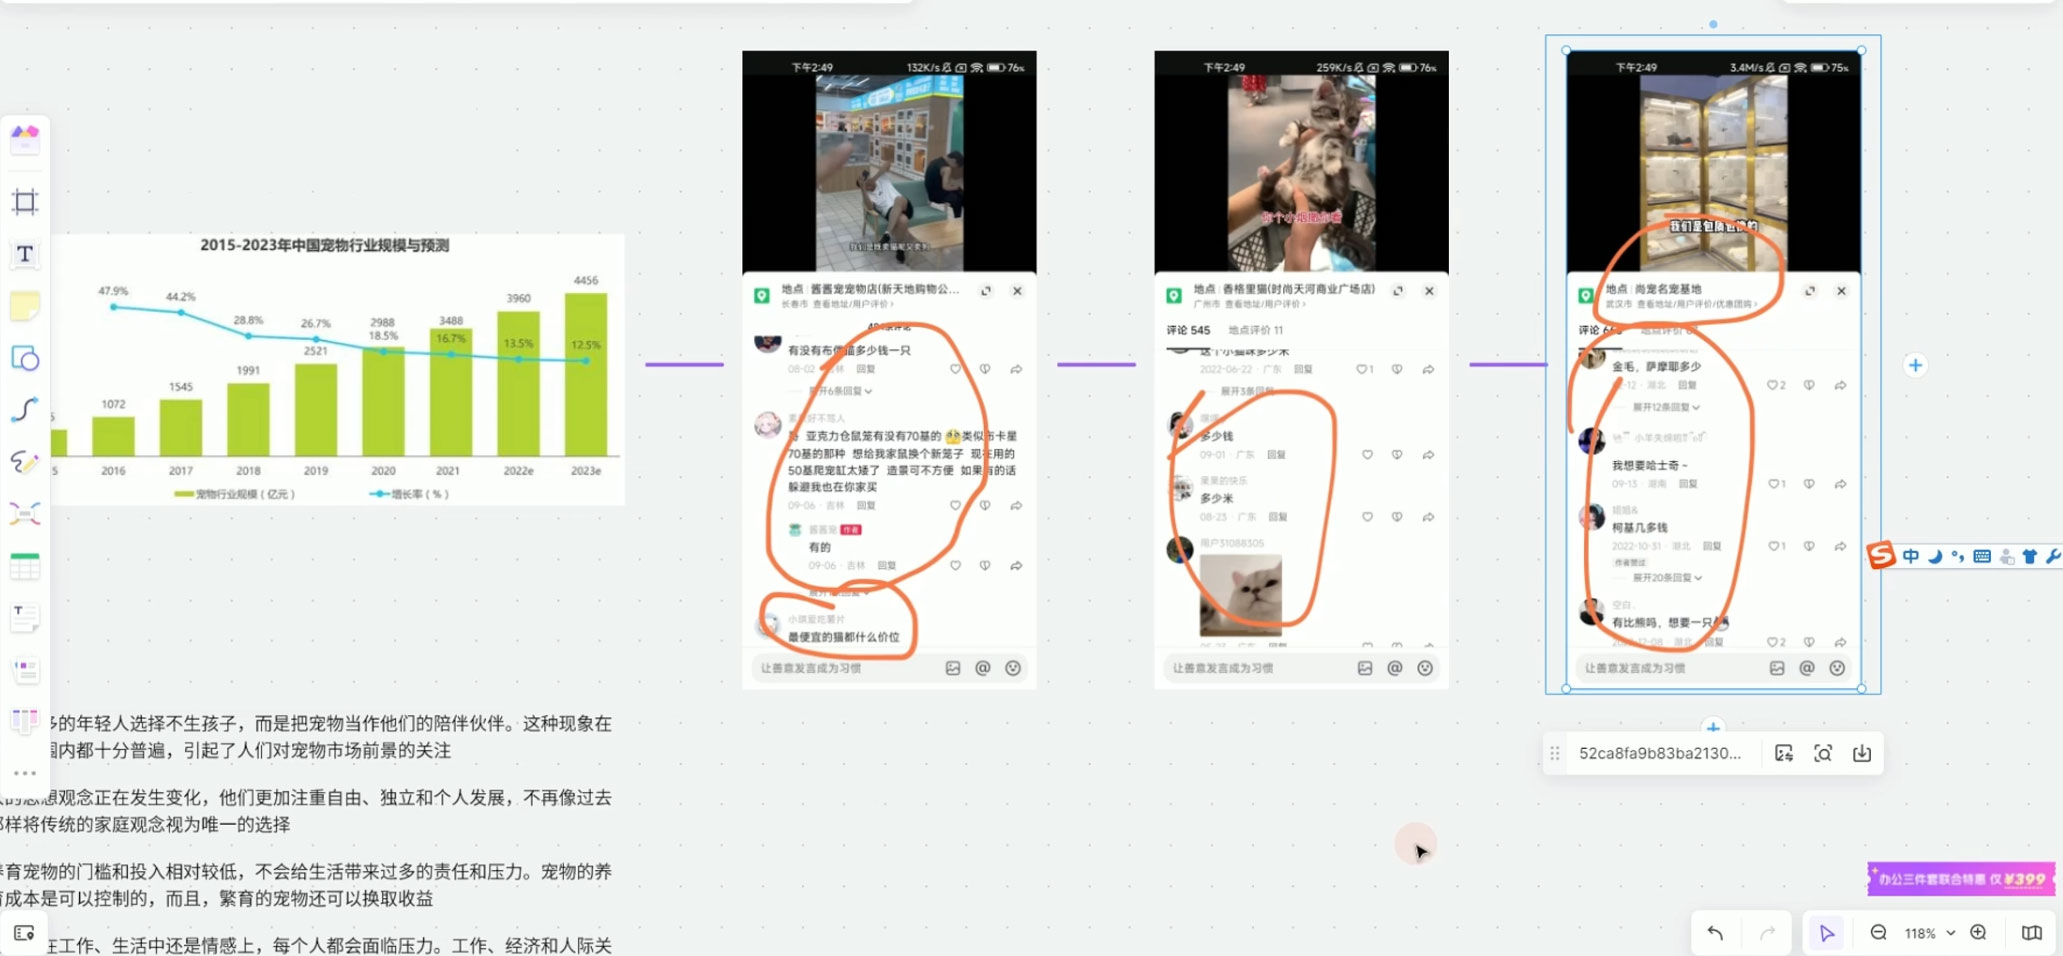Open the Mind map tool
This screenshot has height=956, width=2063.
(25, 512)
